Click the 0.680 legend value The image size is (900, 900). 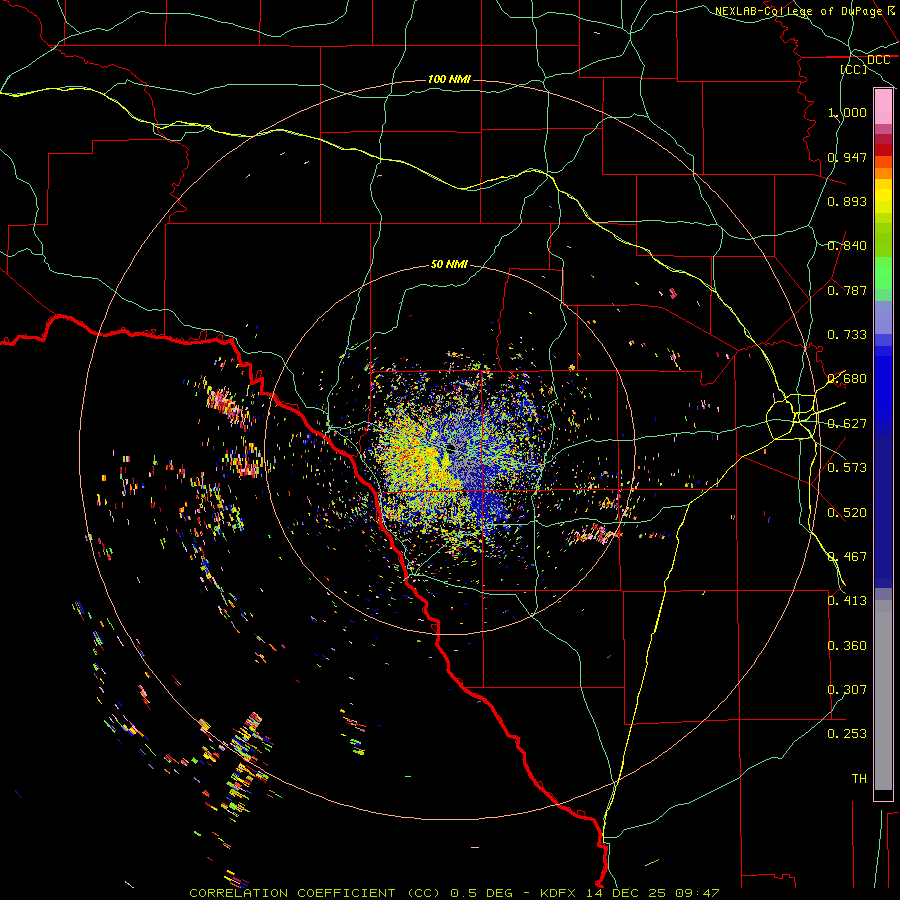click(x=847, y=379)
